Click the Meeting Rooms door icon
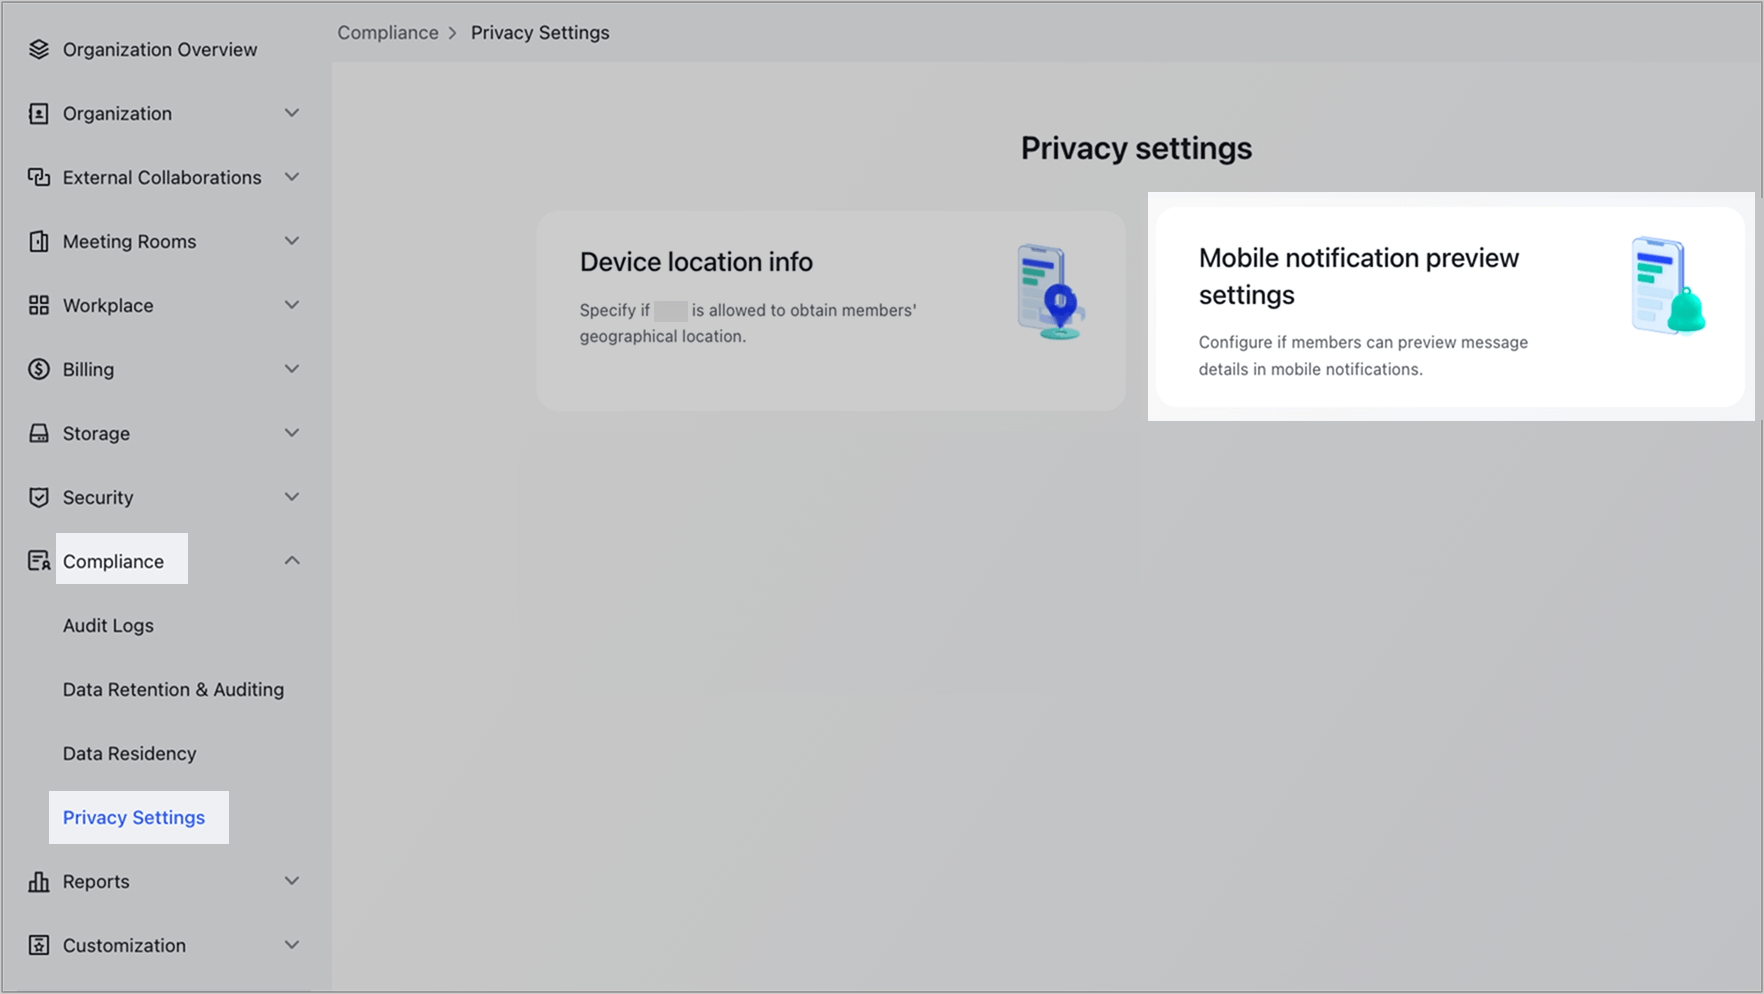Viewport: 1764px width, 994px height. tap(39, 241)
